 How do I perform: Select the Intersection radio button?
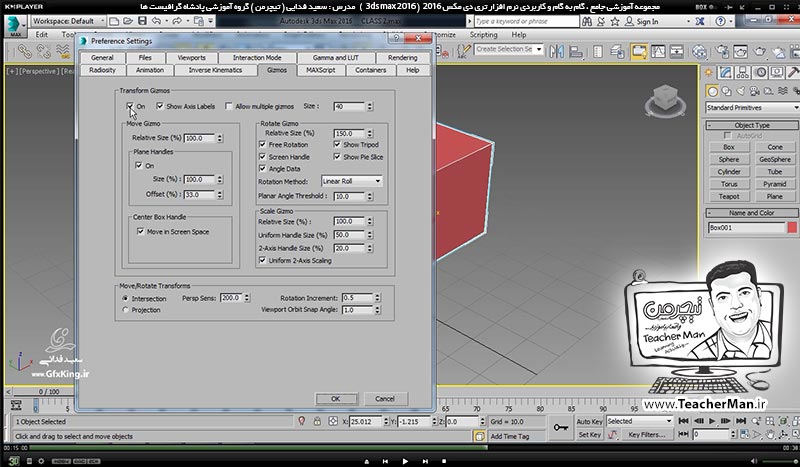(126, 298)
